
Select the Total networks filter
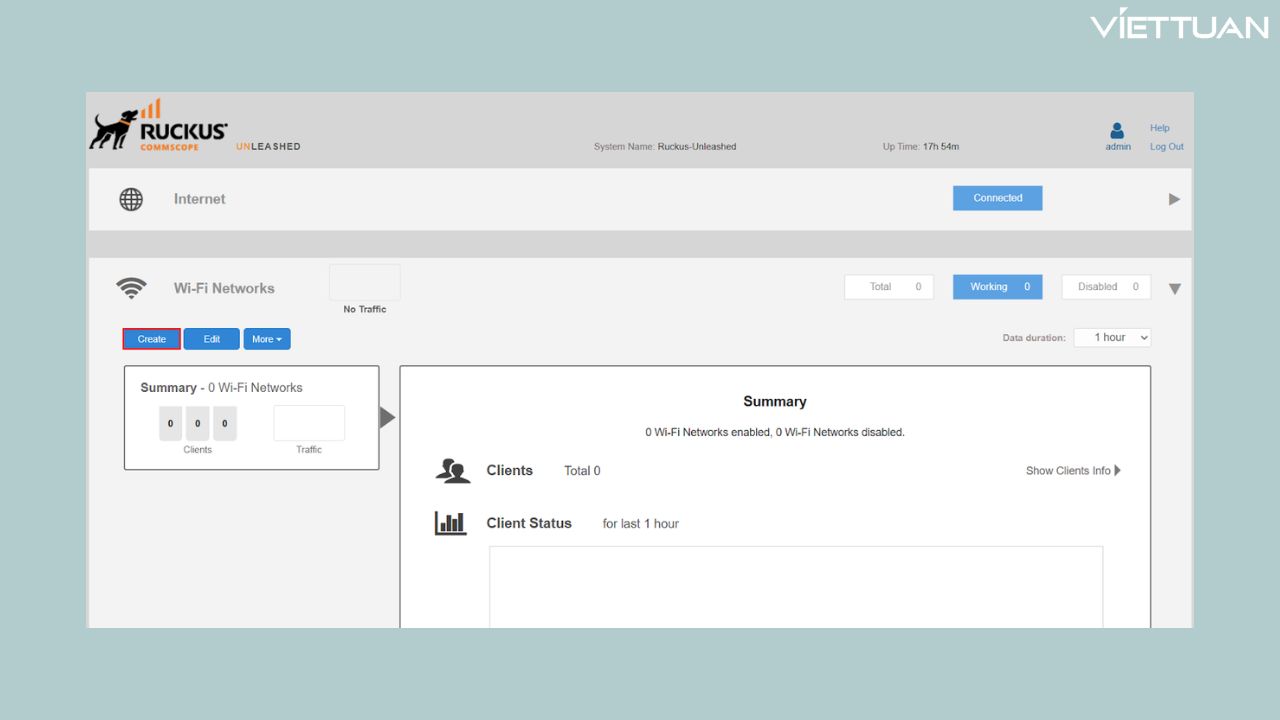pyautogui.click(x=888, y=287)
